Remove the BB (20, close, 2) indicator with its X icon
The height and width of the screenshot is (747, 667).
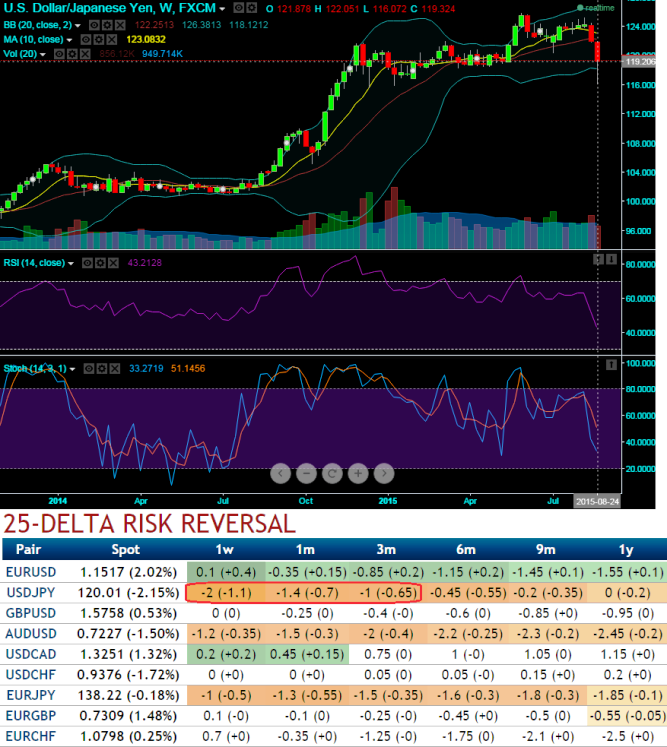[x=120, y=25]
